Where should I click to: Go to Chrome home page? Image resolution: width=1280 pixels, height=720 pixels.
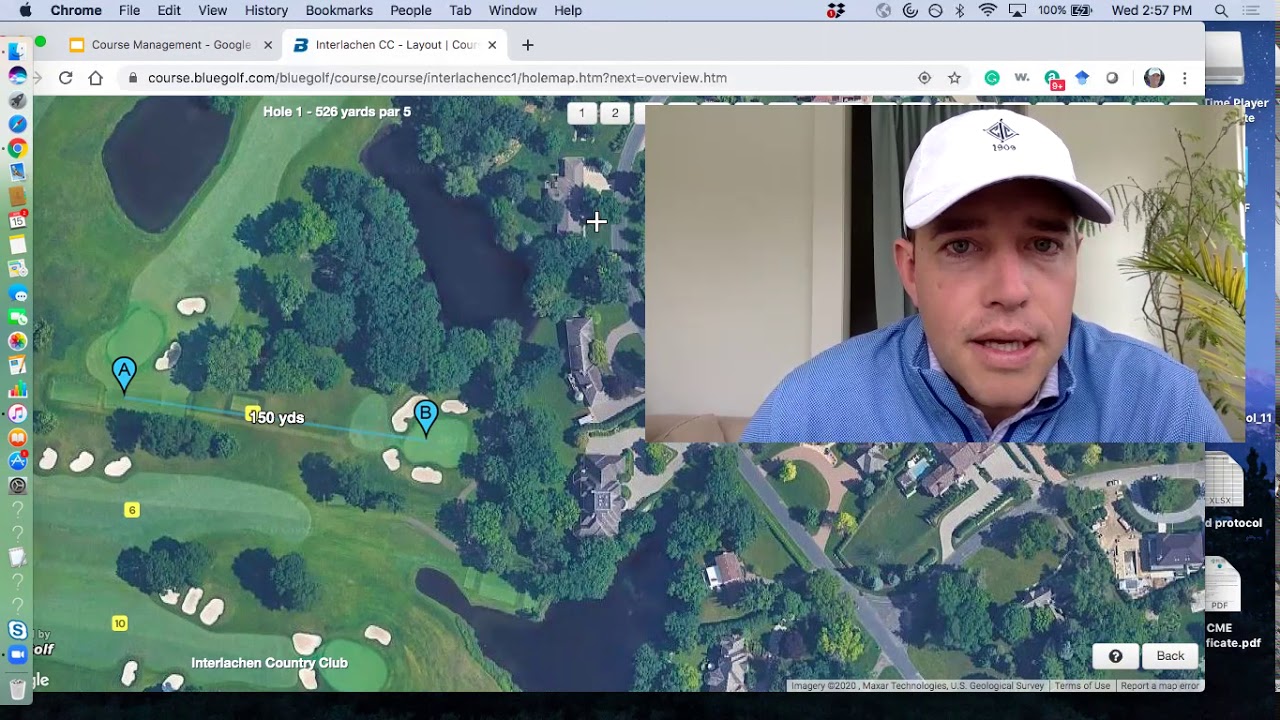(x=96, y=78)
